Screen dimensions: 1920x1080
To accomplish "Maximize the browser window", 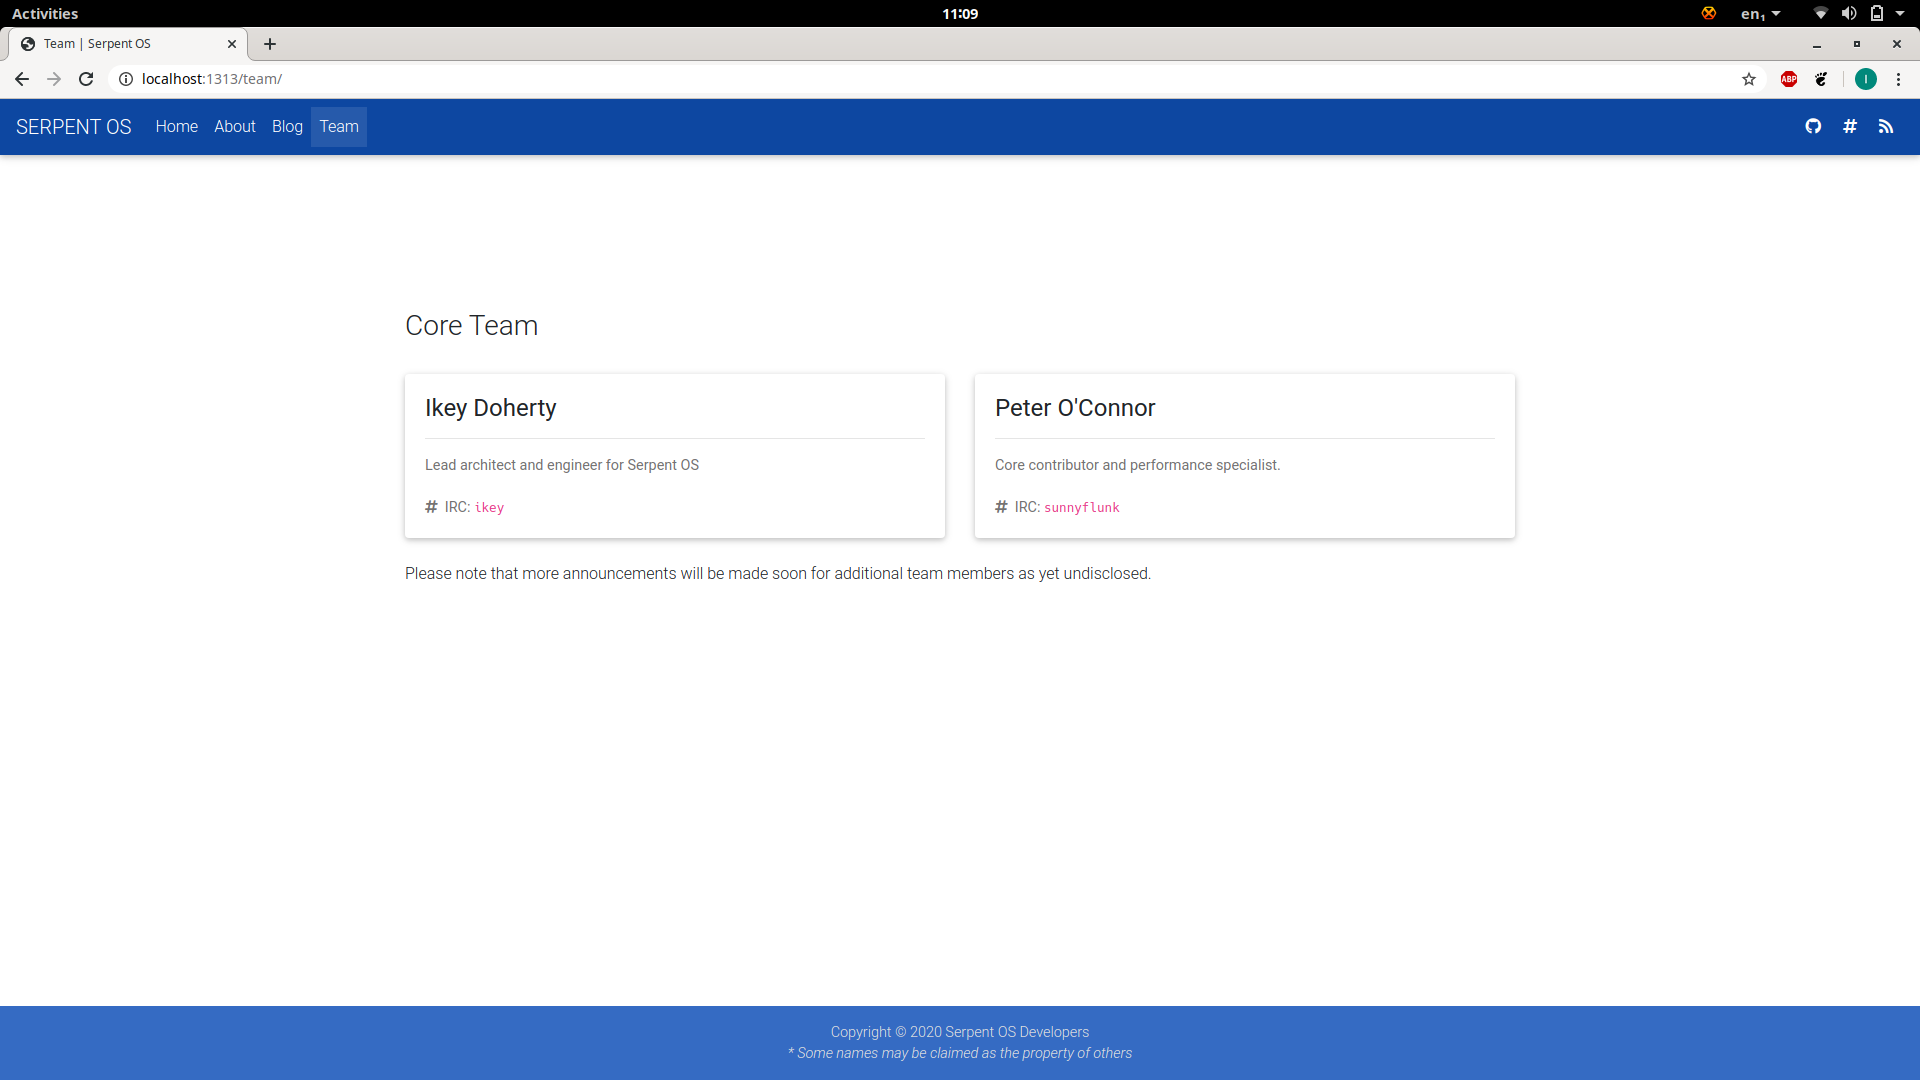I will (1857, 44).
